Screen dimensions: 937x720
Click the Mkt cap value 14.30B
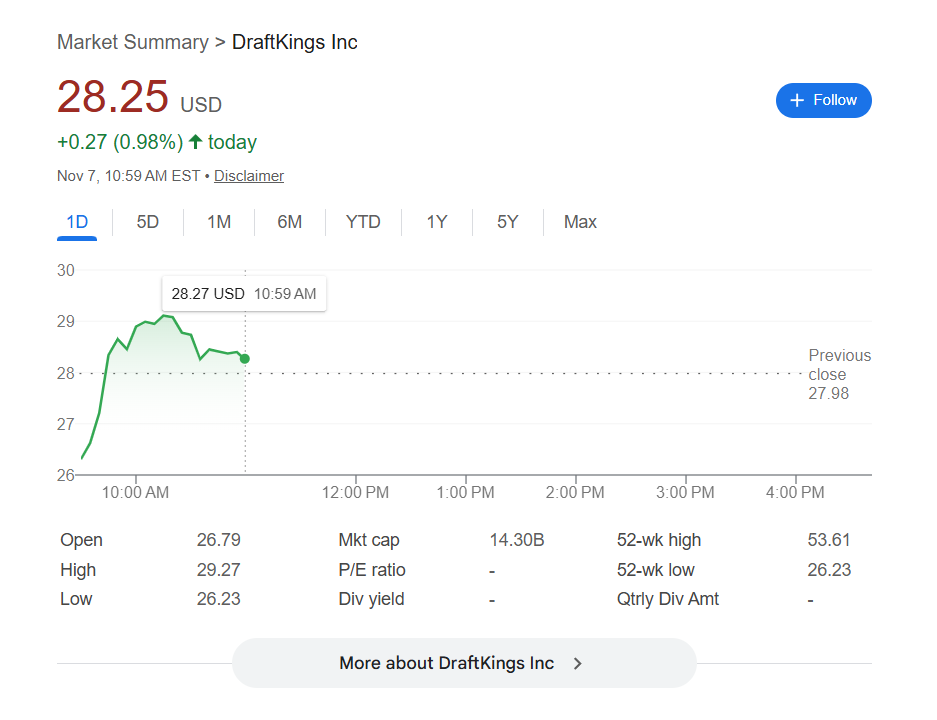tap(516, 540)
